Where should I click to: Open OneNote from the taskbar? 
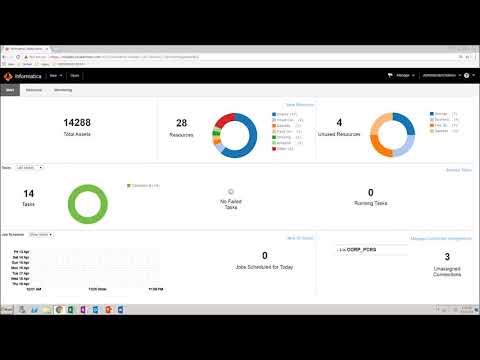click(83, 310)
